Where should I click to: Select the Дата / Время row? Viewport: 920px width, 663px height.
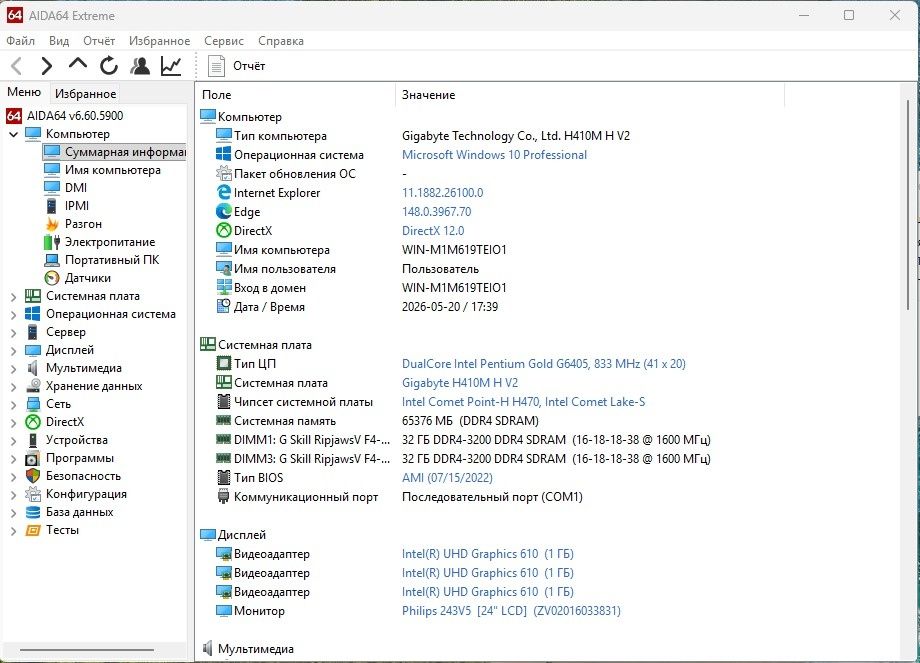pyautogui.click(x=357, y=307)
